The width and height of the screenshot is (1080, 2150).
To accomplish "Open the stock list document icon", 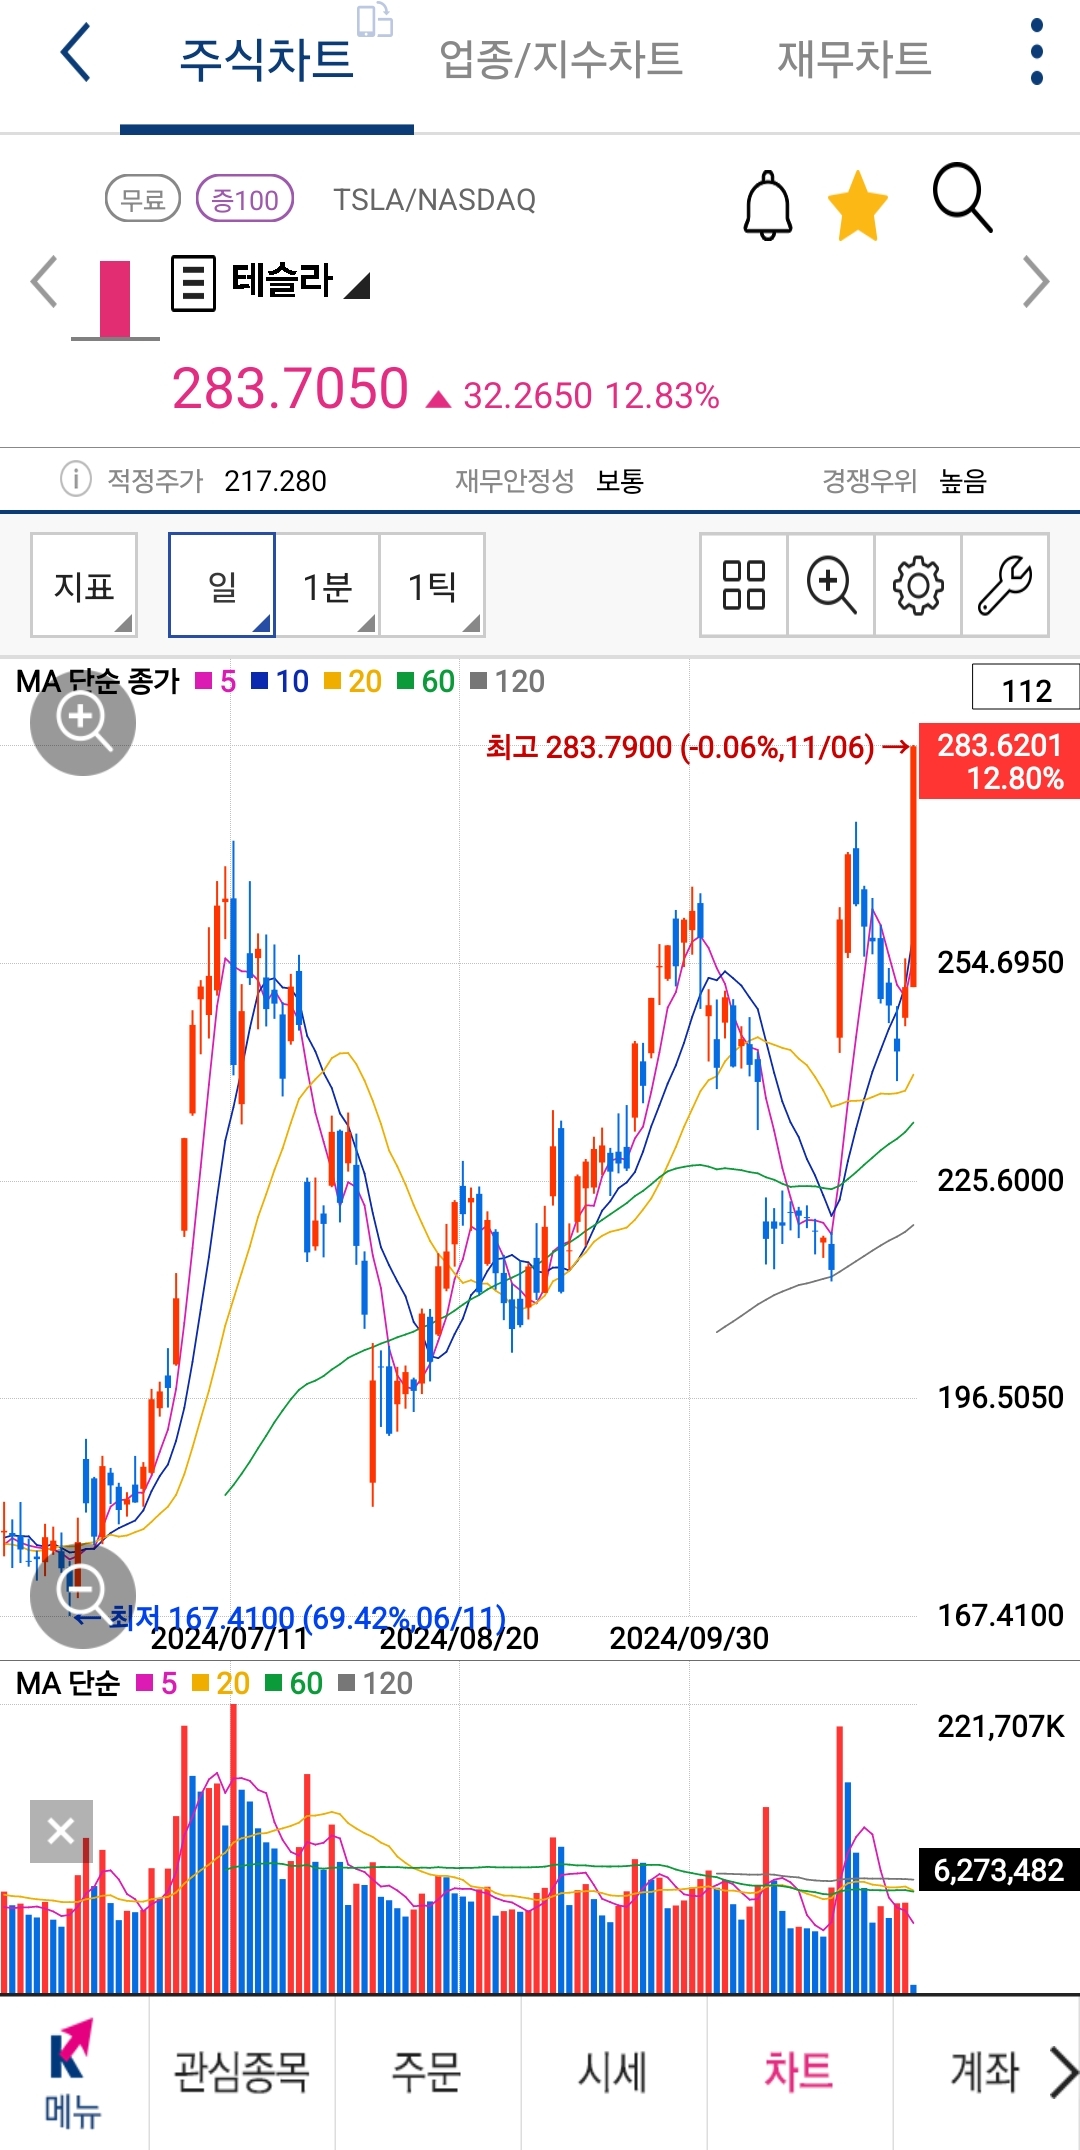I will click(193, 283).
